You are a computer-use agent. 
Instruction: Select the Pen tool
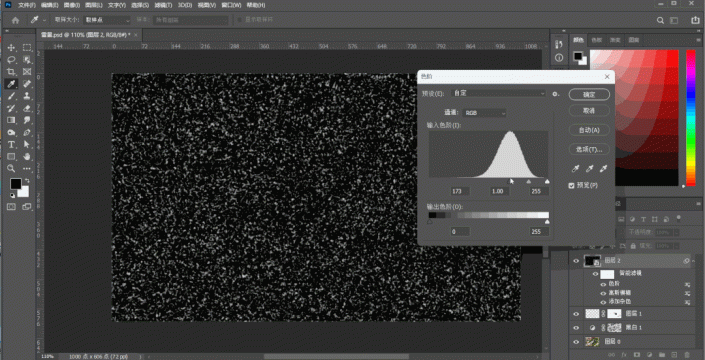[27, 133]
